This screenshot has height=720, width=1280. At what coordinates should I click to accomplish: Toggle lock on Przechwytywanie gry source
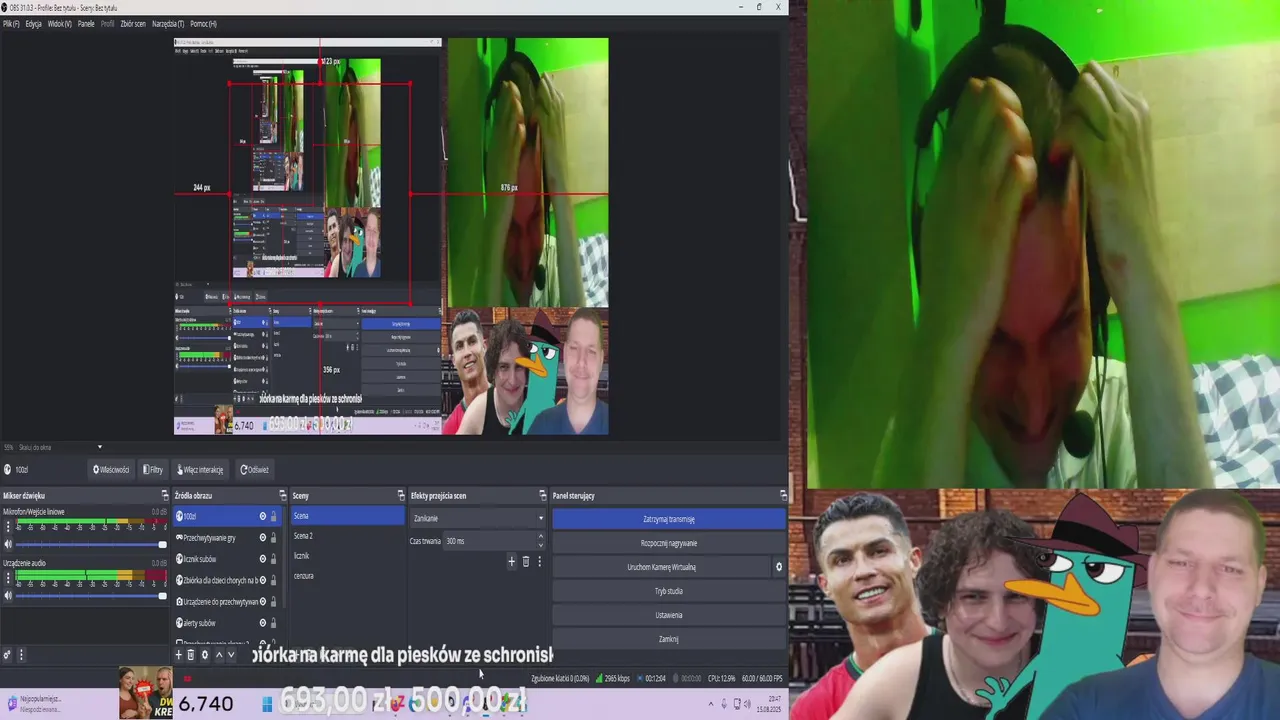coord(274,538)
